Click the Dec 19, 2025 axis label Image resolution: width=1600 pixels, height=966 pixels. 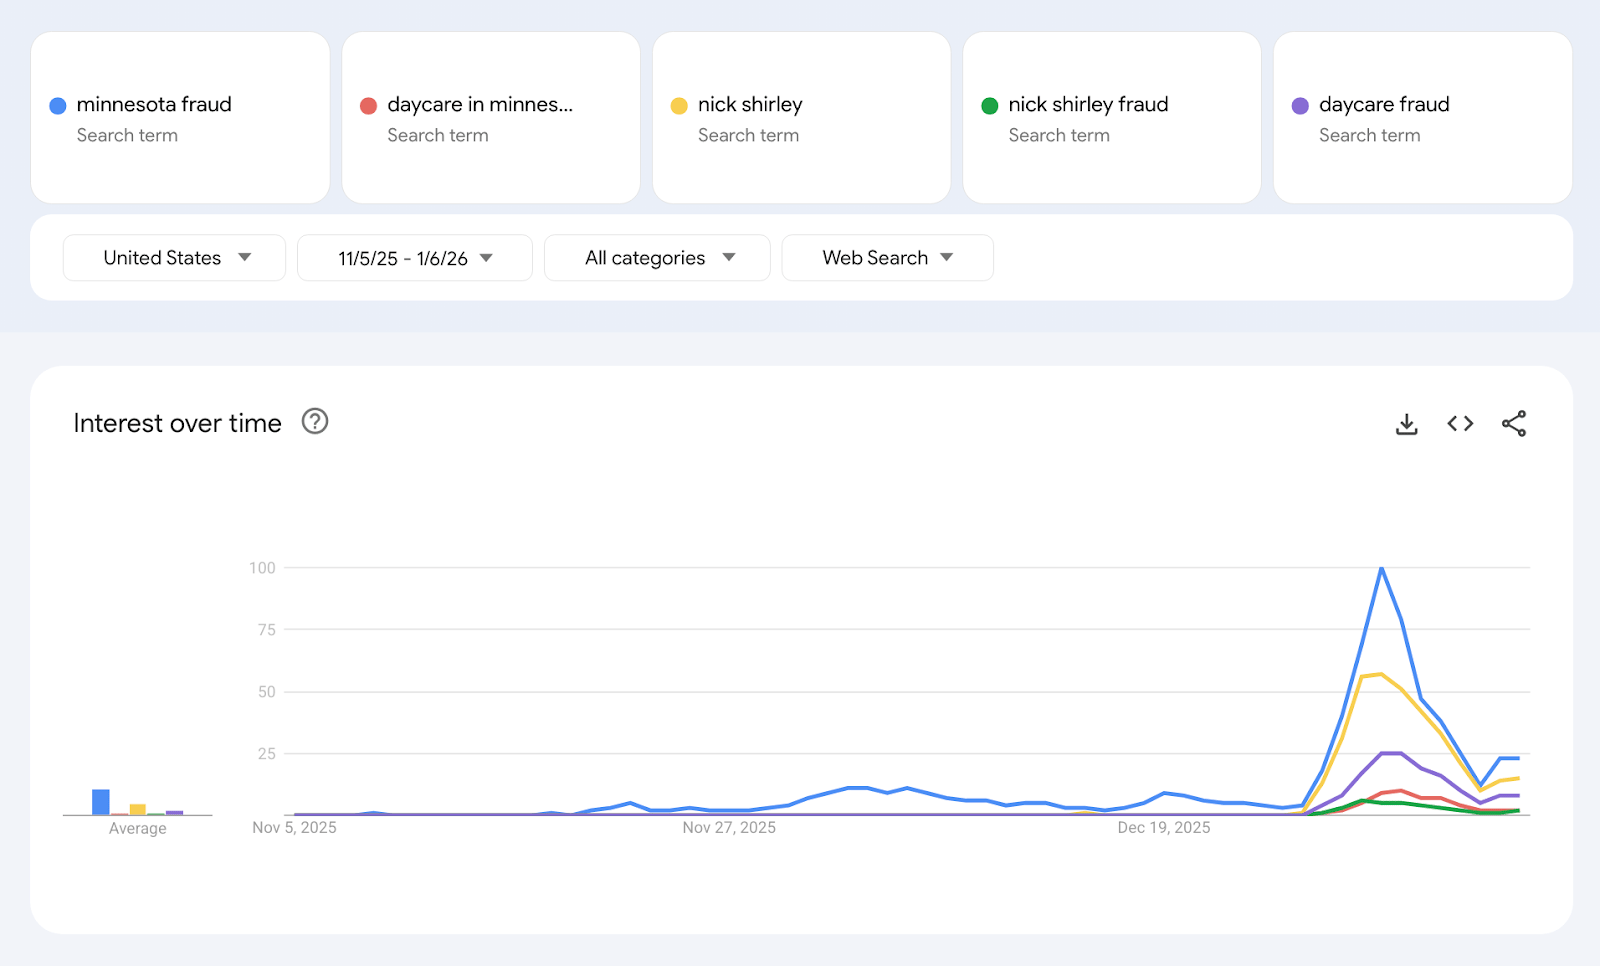pos(1164,828)
